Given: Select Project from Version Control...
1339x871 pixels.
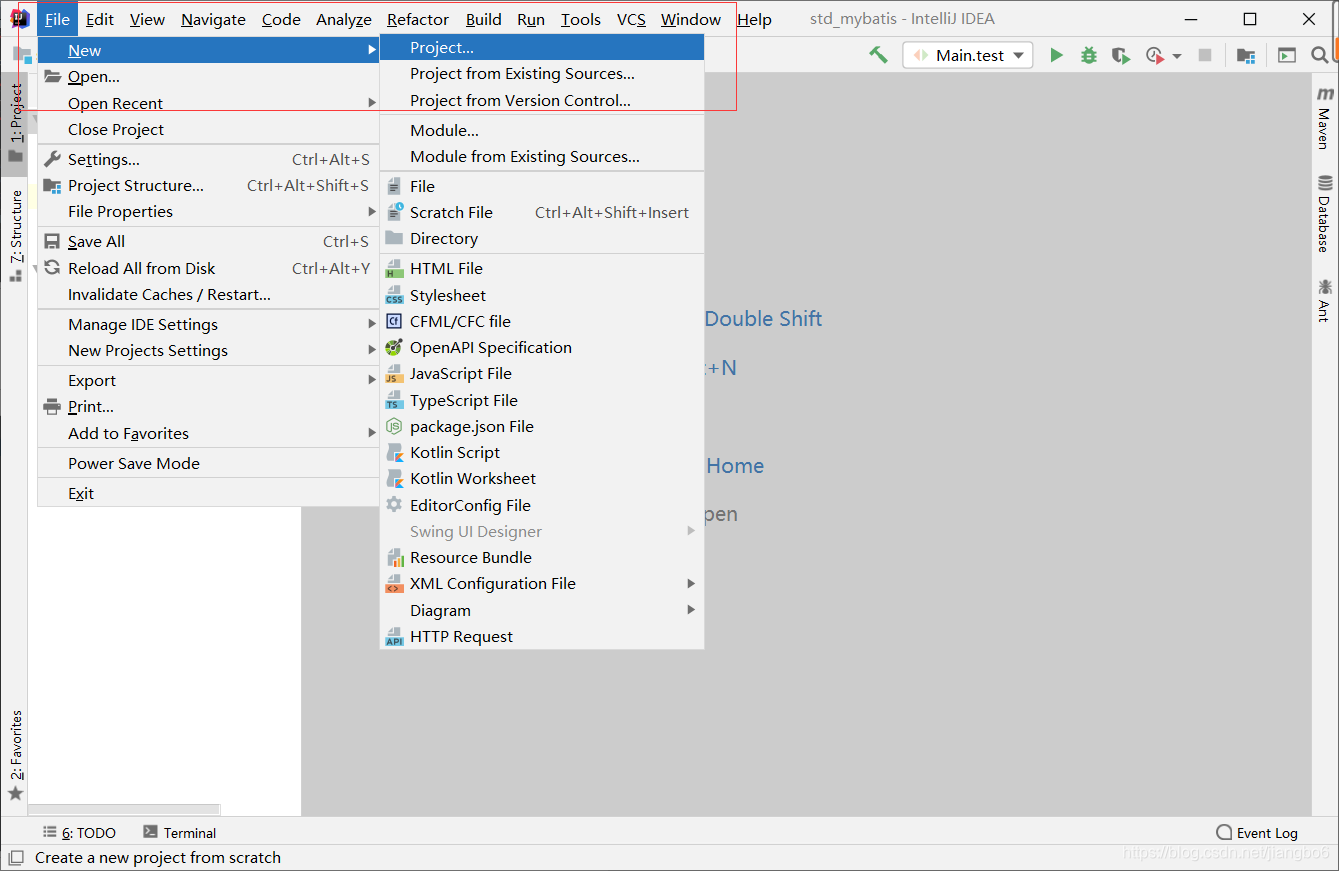Looking at the screenshot, I should [542, 100].
